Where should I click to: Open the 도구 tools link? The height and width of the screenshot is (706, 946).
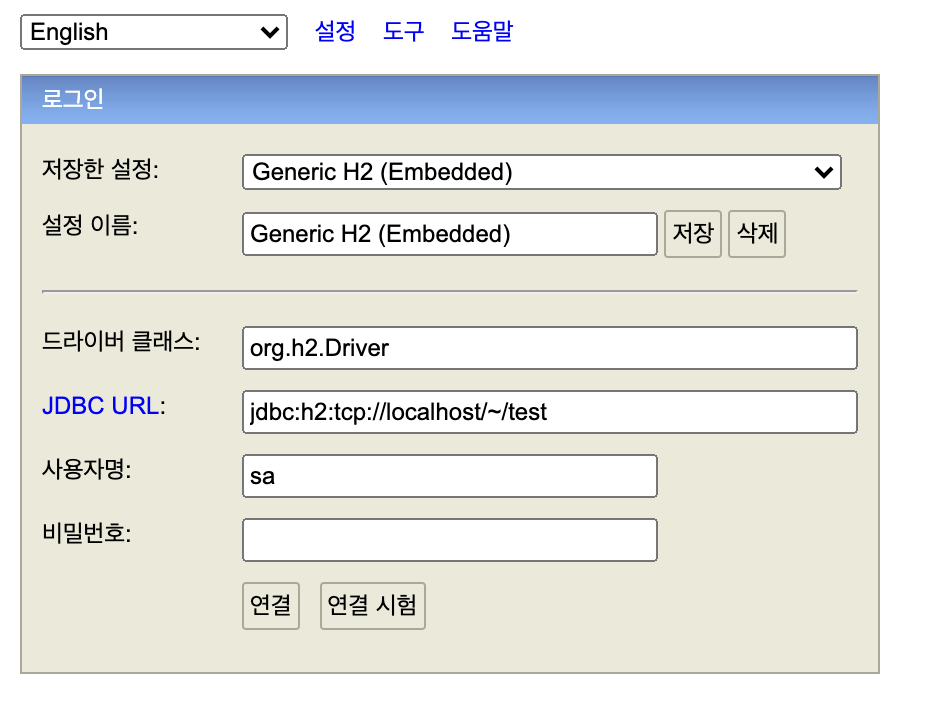coord(403,31)
